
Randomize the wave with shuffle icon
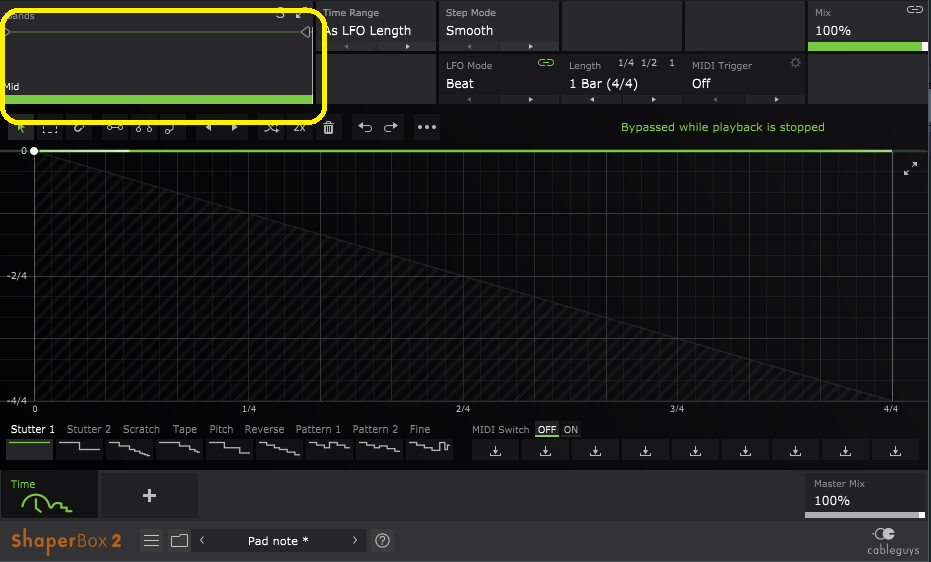[271, 127]
